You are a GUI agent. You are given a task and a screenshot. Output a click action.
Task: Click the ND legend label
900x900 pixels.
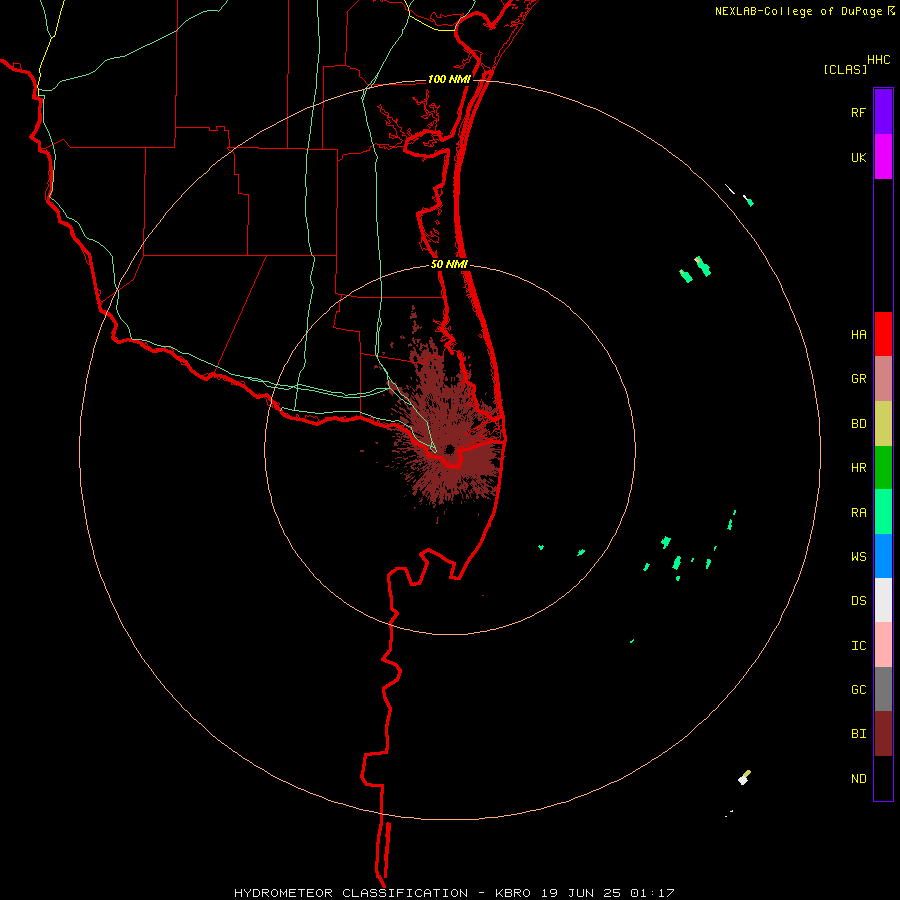[858, 779]
